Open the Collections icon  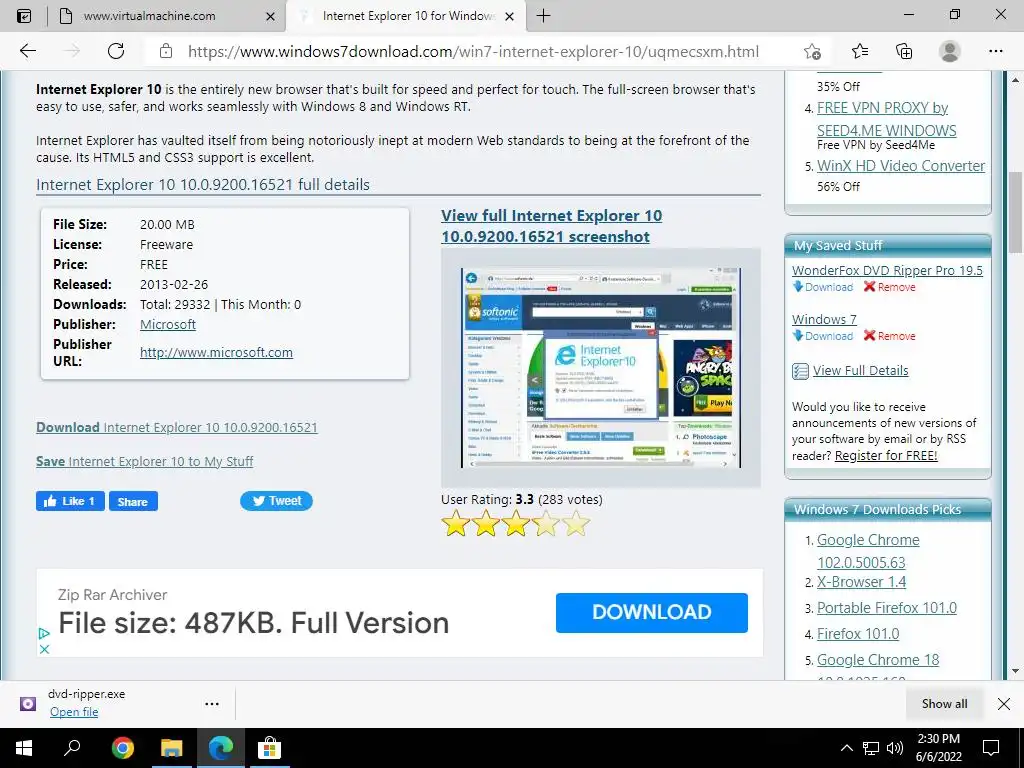904,51
